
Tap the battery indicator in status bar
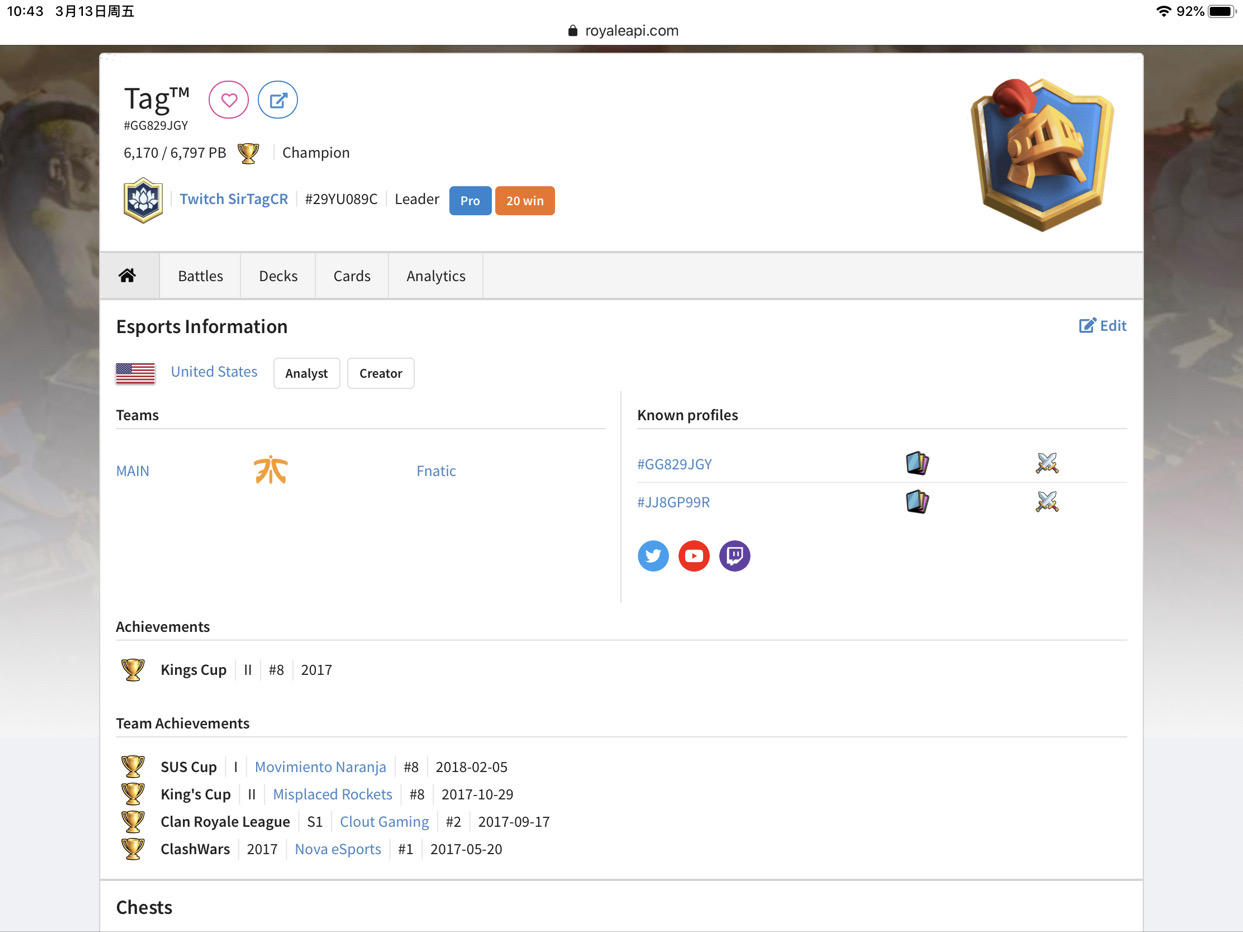1222,11
